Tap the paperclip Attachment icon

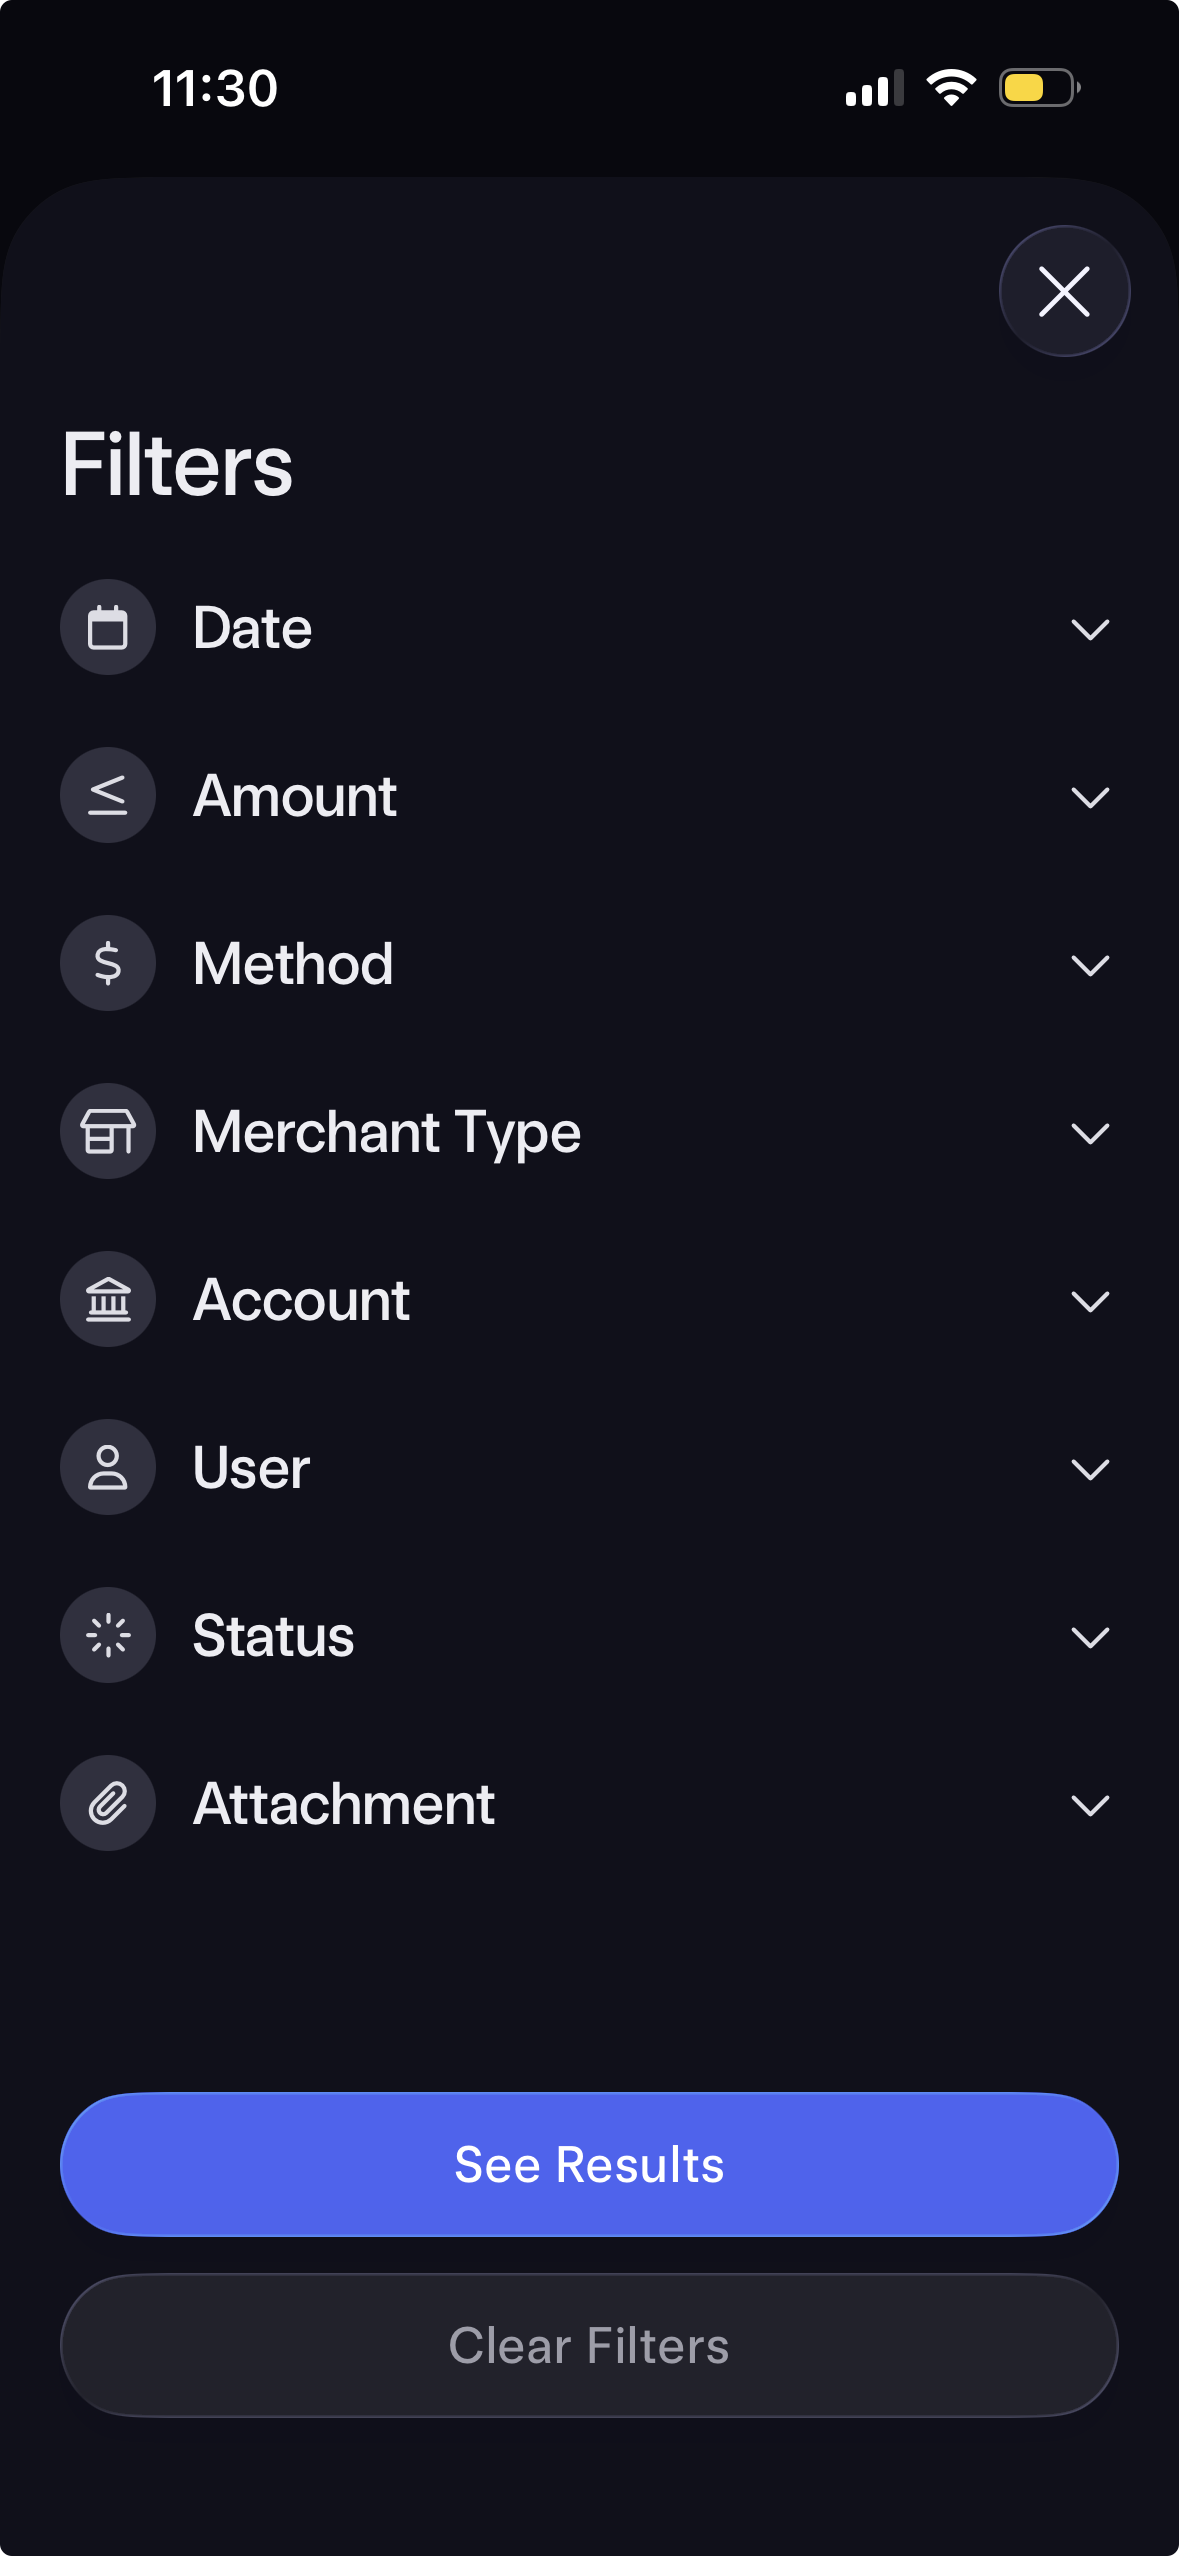click(x=108, y=1804)
